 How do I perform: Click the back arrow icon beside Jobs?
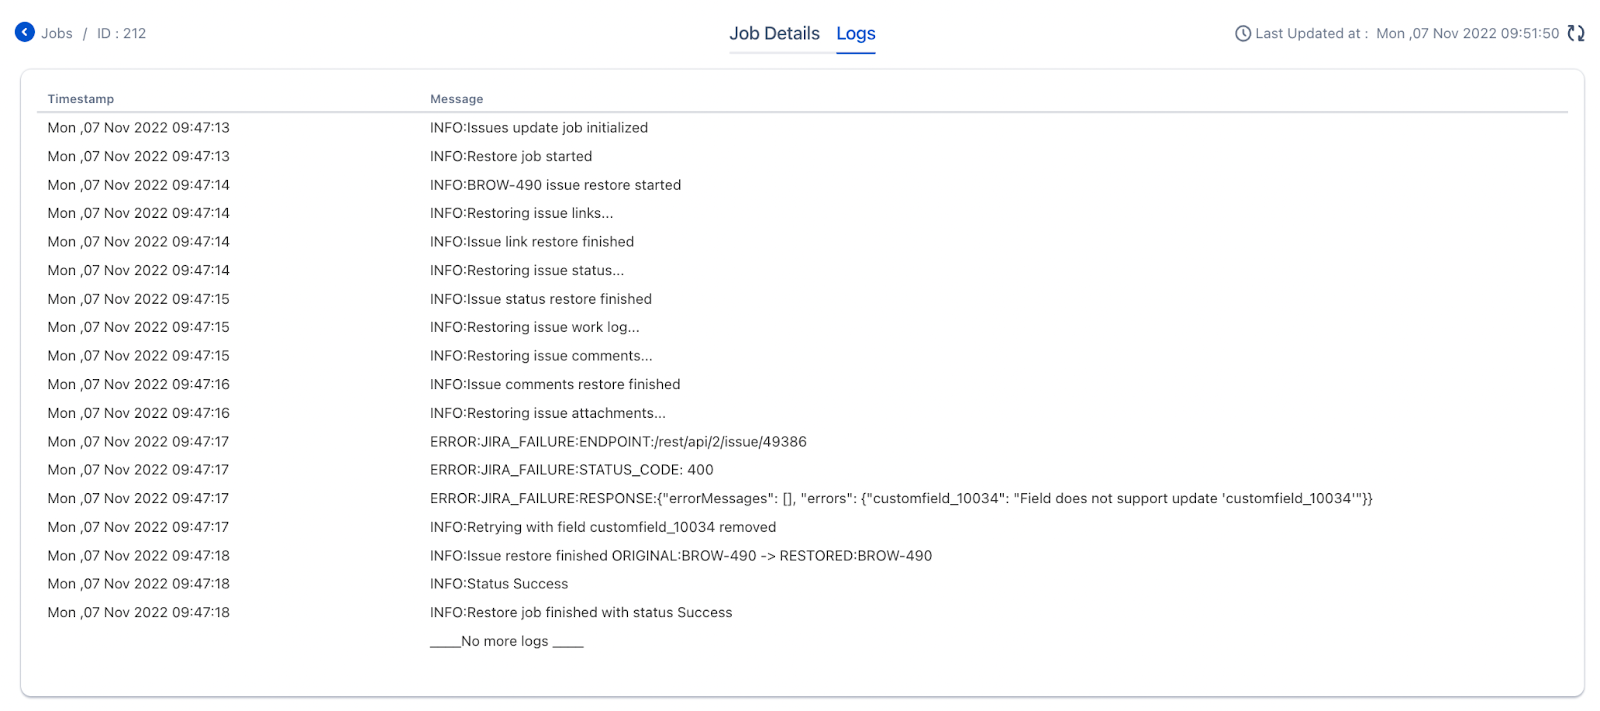[25, 33]
